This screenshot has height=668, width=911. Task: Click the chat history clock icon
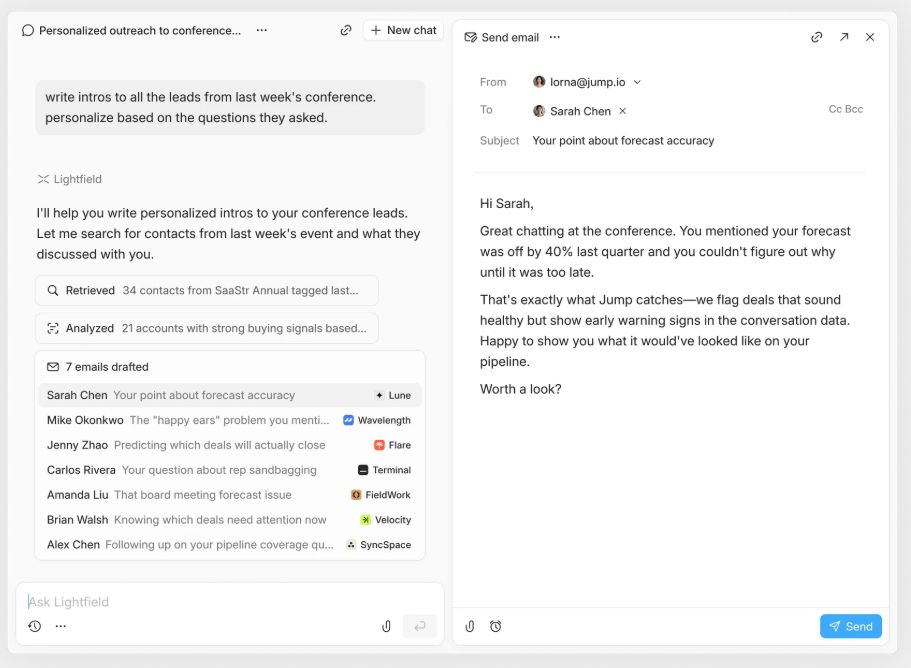35,626
